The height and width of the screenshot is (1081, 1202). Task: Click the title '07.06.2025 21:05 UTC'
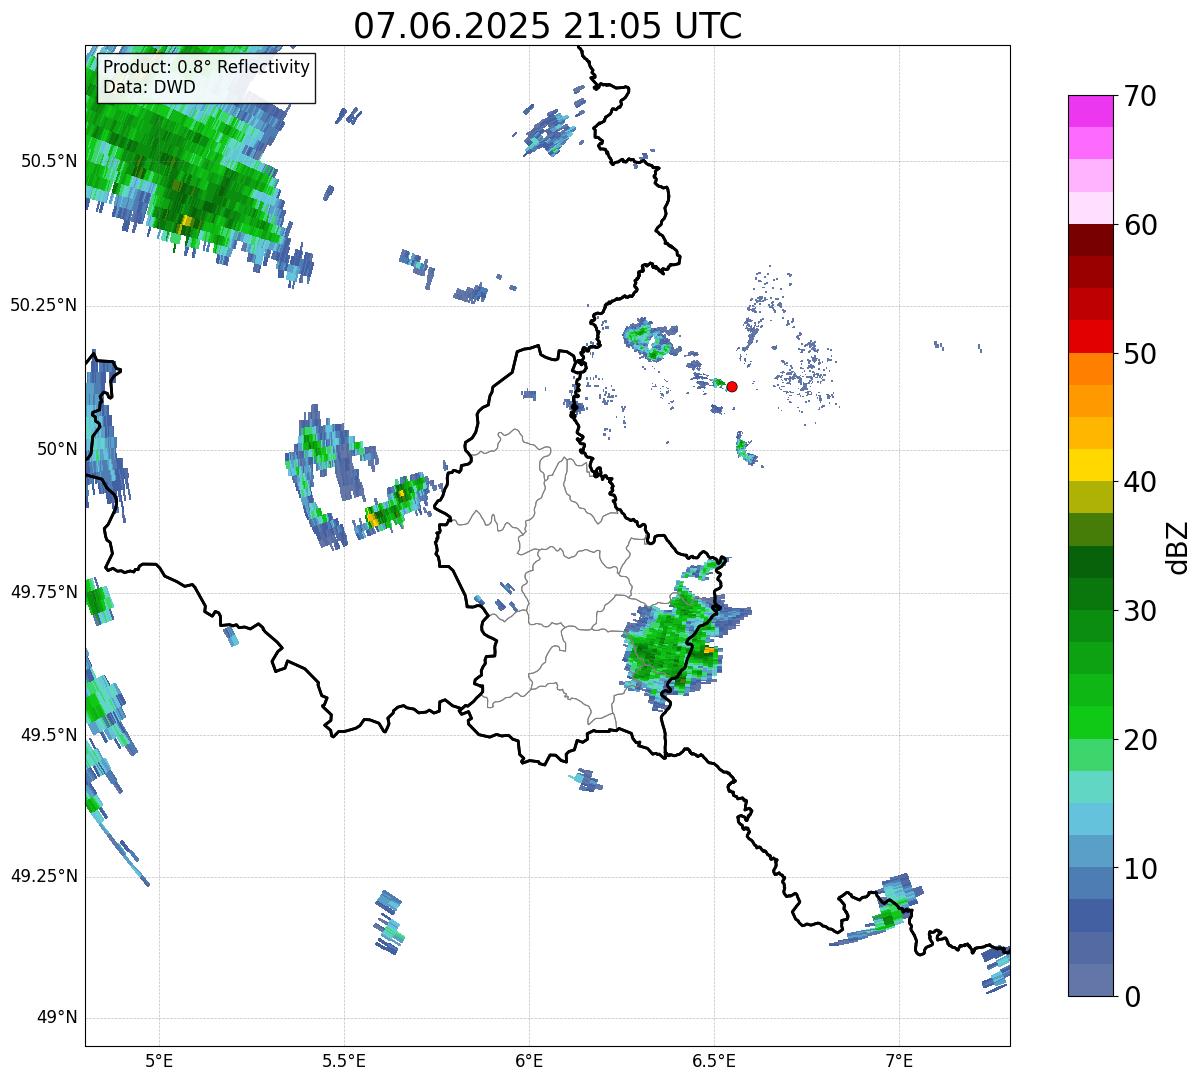click(x=548, y=26)
